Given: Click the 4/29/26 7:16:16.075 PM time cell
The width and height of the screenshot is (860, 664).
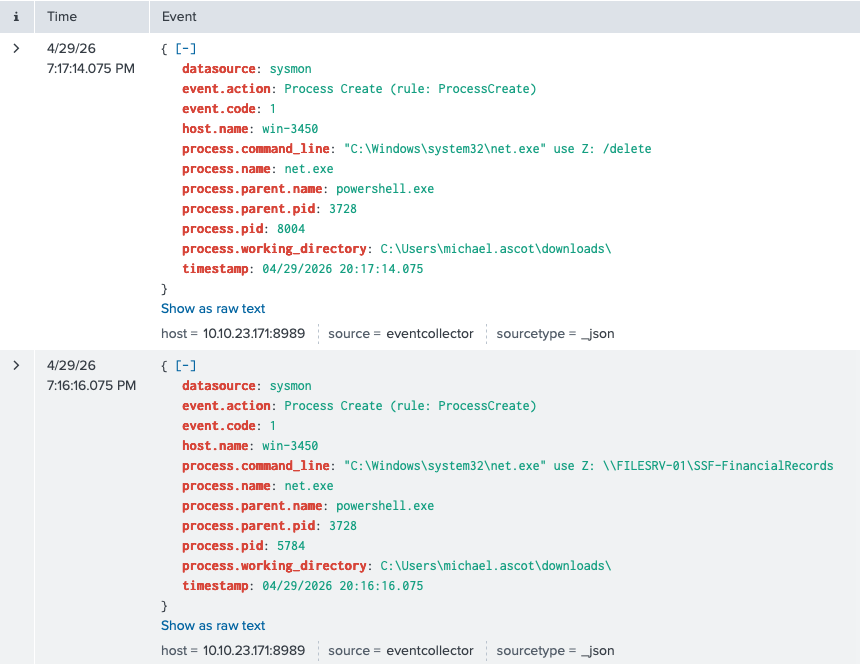Looking at the screenshot, I should [x=91, y=375].
